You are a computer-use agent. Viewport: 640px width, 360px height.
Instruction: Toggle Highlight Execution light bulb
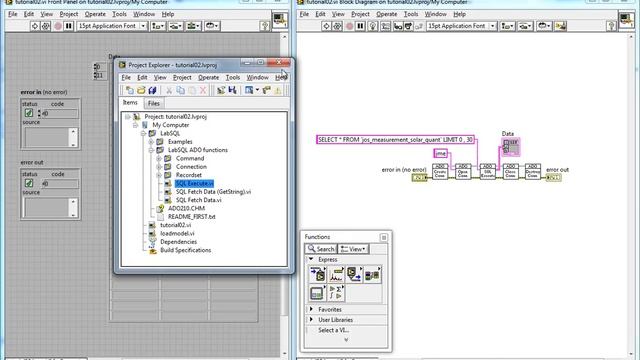point(372,26)
